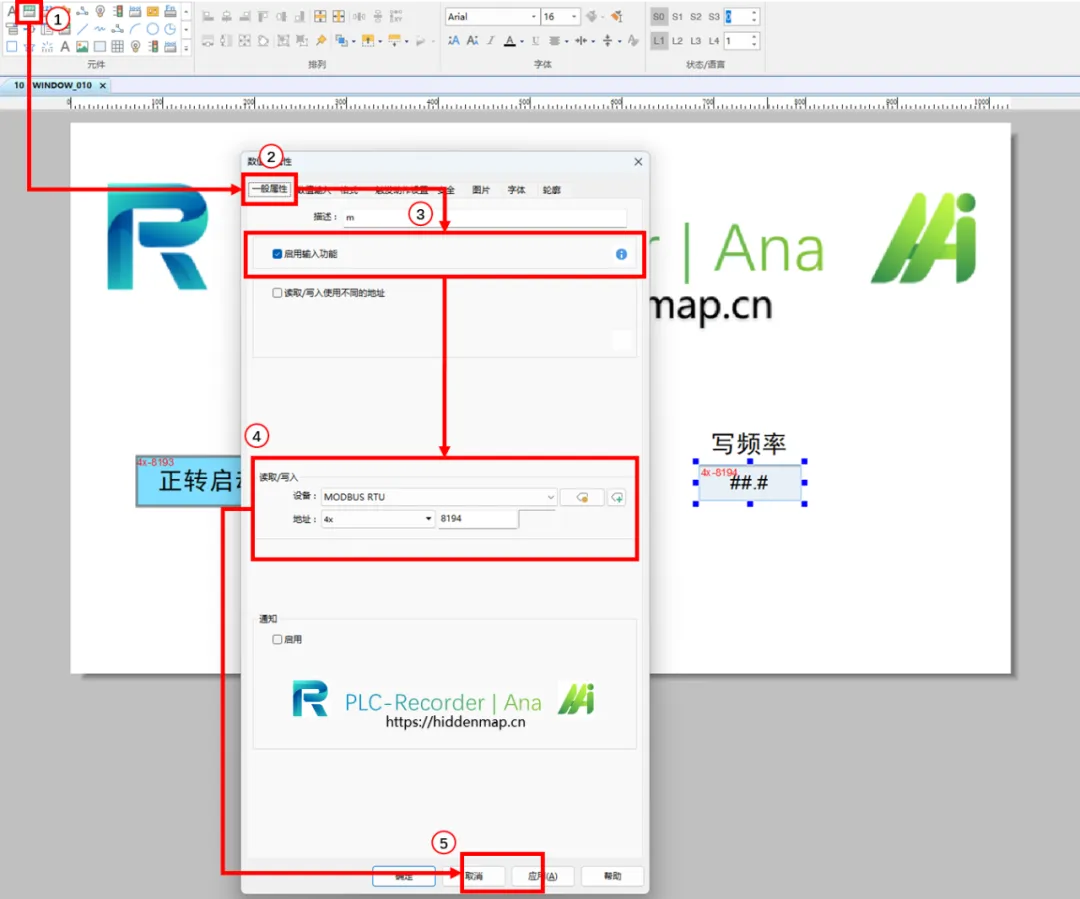Switch to 安全 tab
This screenshot has width=1080, height=899.
[x=447, y=190]
